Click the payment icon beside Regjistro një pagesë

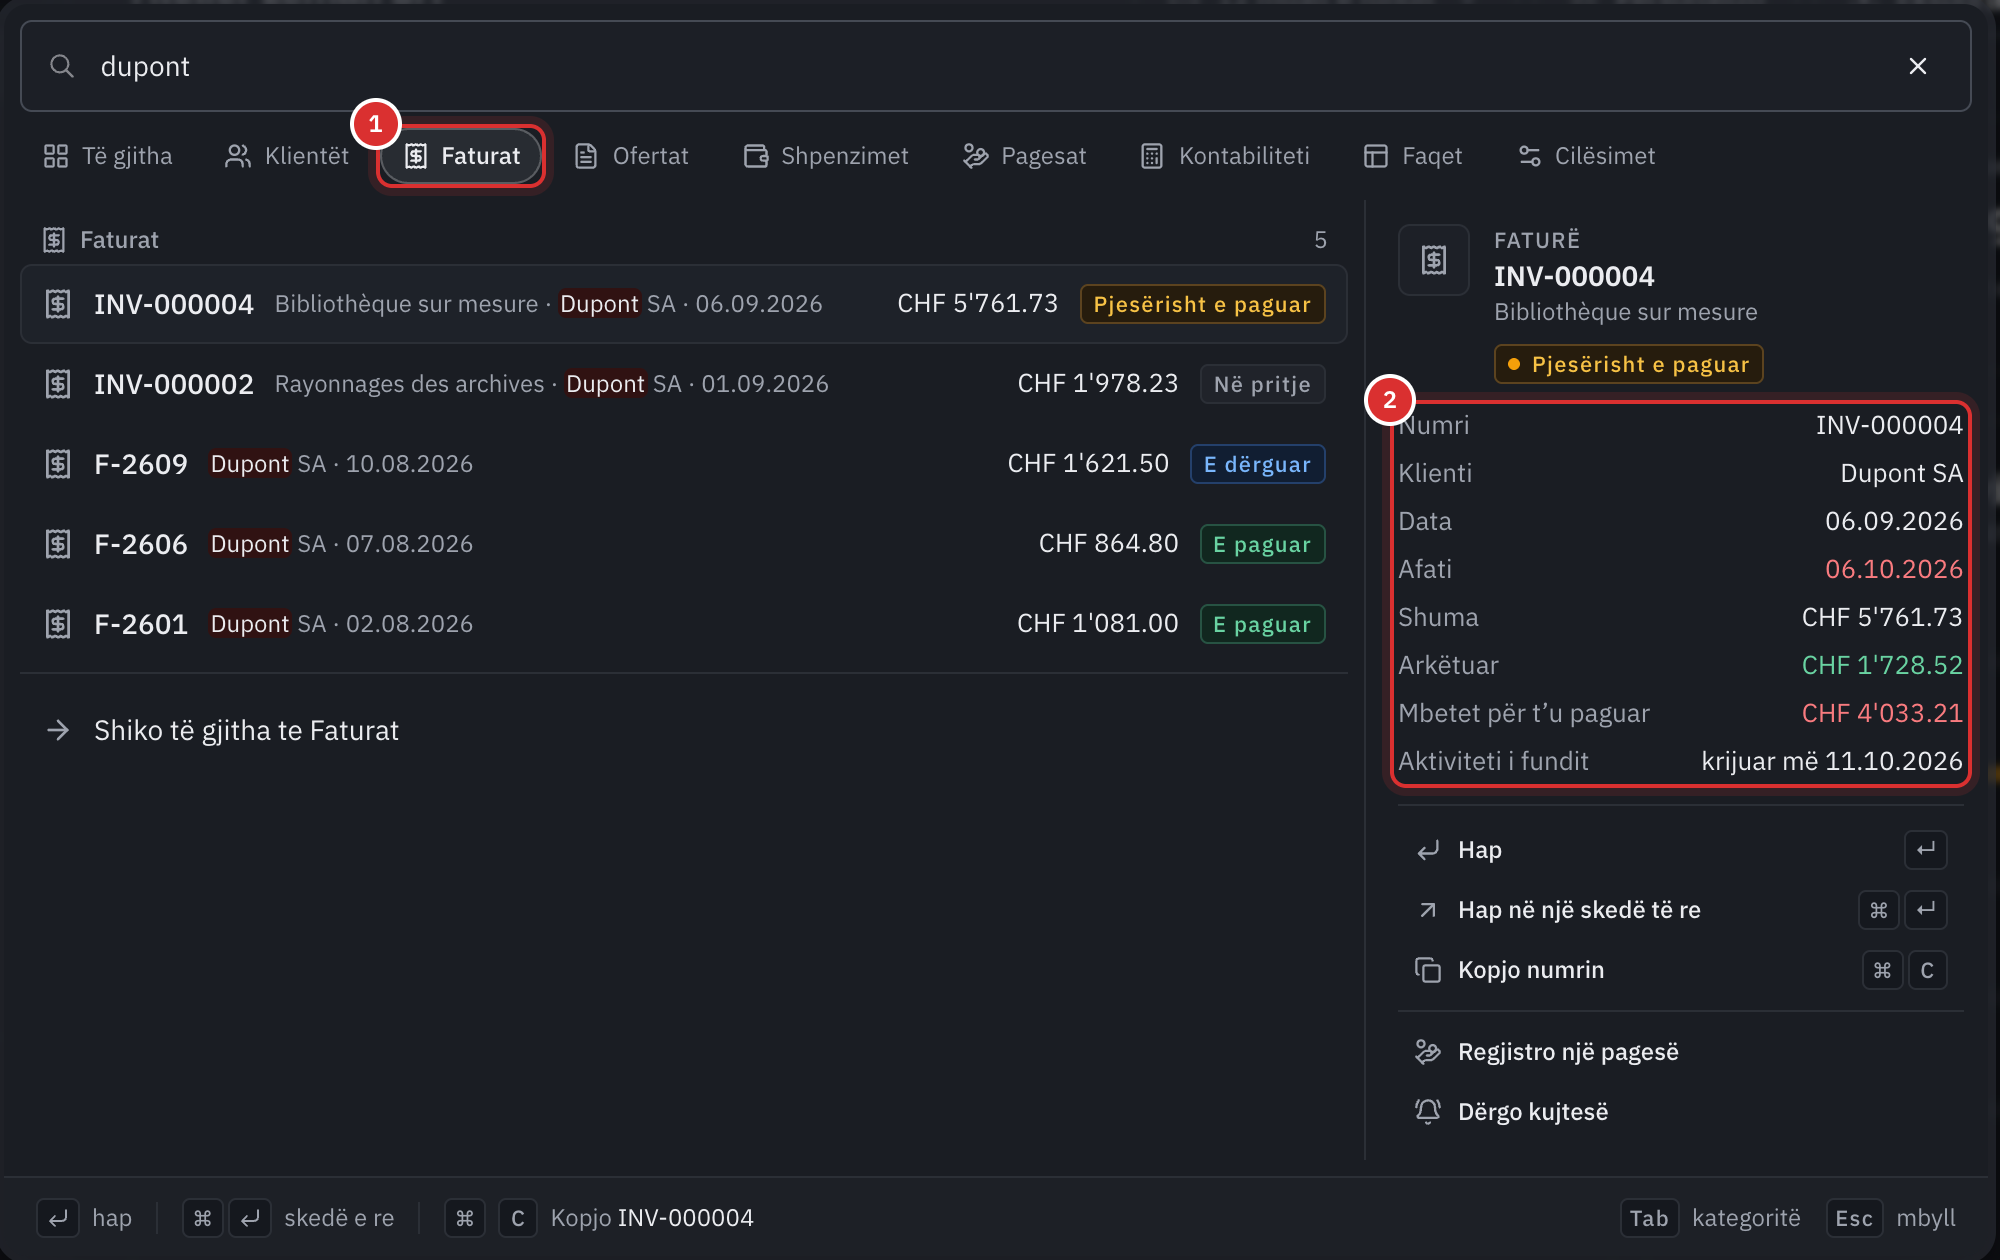(x=1428, y=1052)
